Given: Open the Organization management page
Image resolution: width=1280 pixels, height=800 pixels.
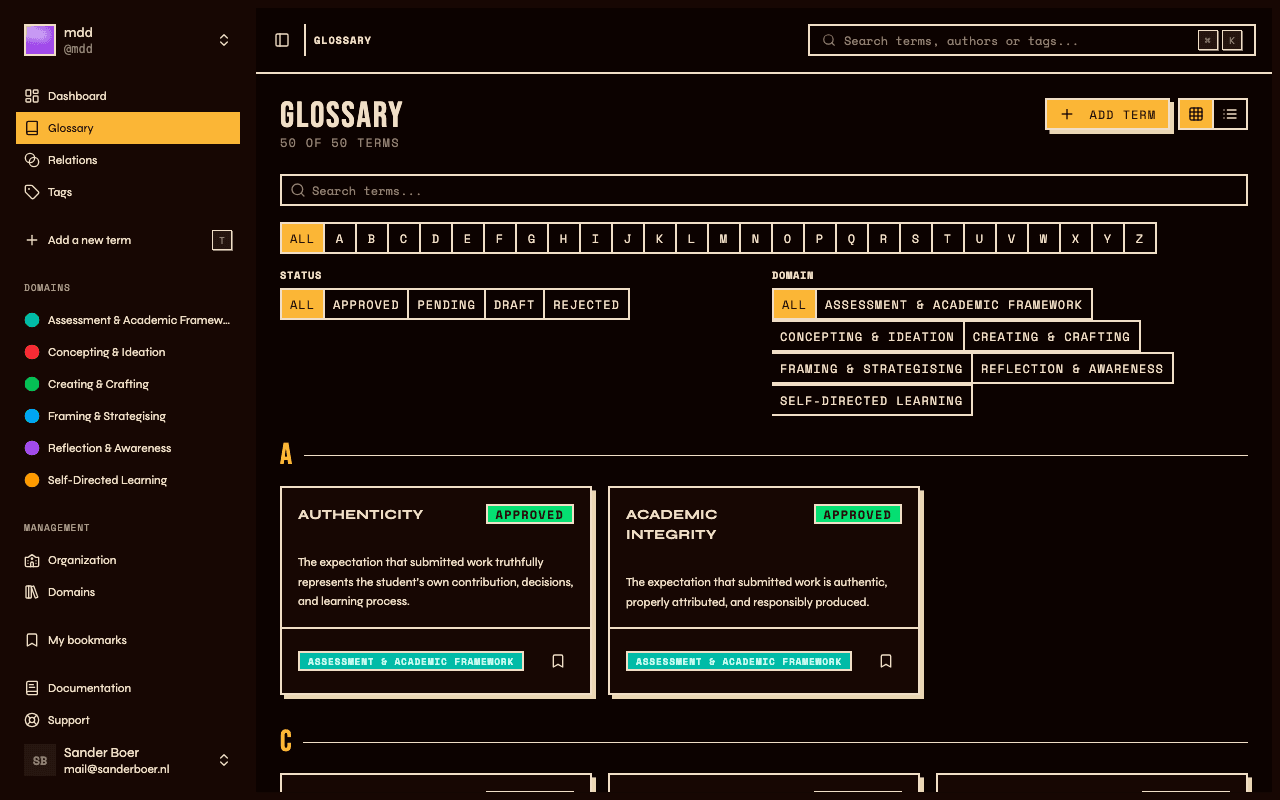Looking at the screenshot, I should [x=82, y=559].
